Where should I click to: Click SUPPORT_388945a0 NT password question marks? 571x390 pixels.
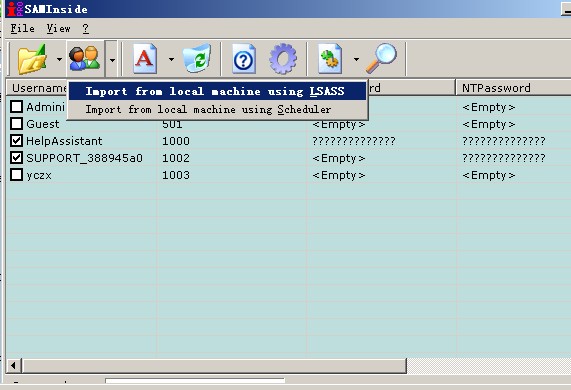coord(504,158)
